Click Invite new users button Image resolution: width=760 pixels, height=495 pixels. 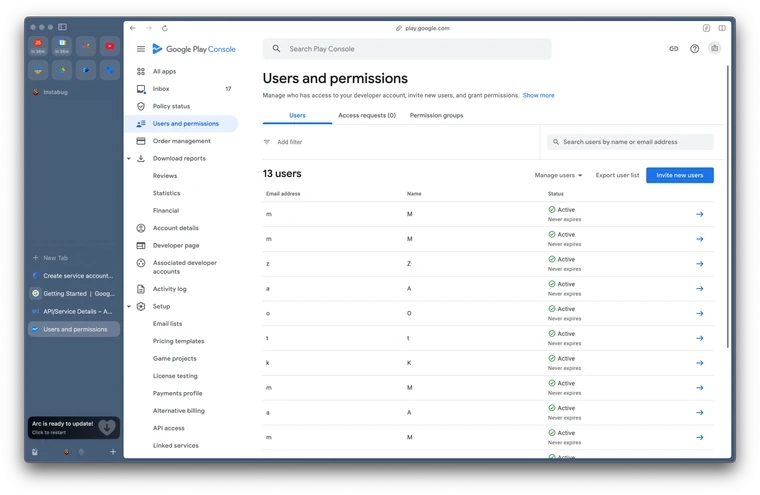(x=679, y=175)
